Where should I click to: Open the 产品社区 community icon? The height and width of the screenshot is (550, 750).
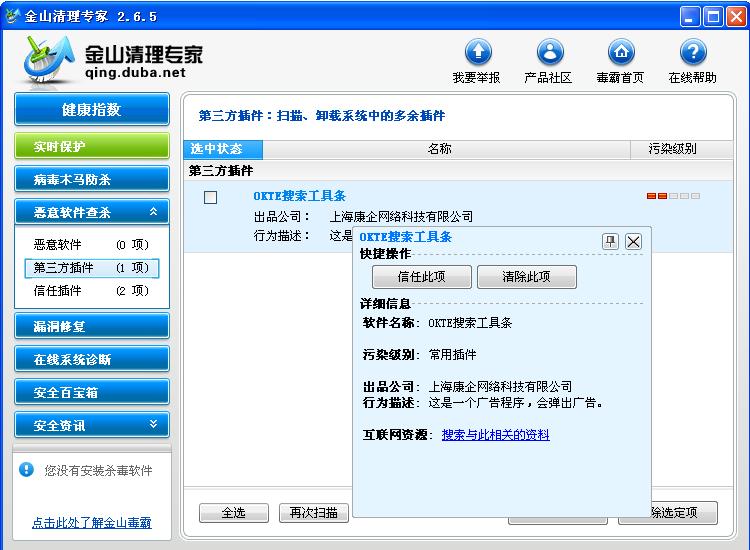[x=550, y=52]
